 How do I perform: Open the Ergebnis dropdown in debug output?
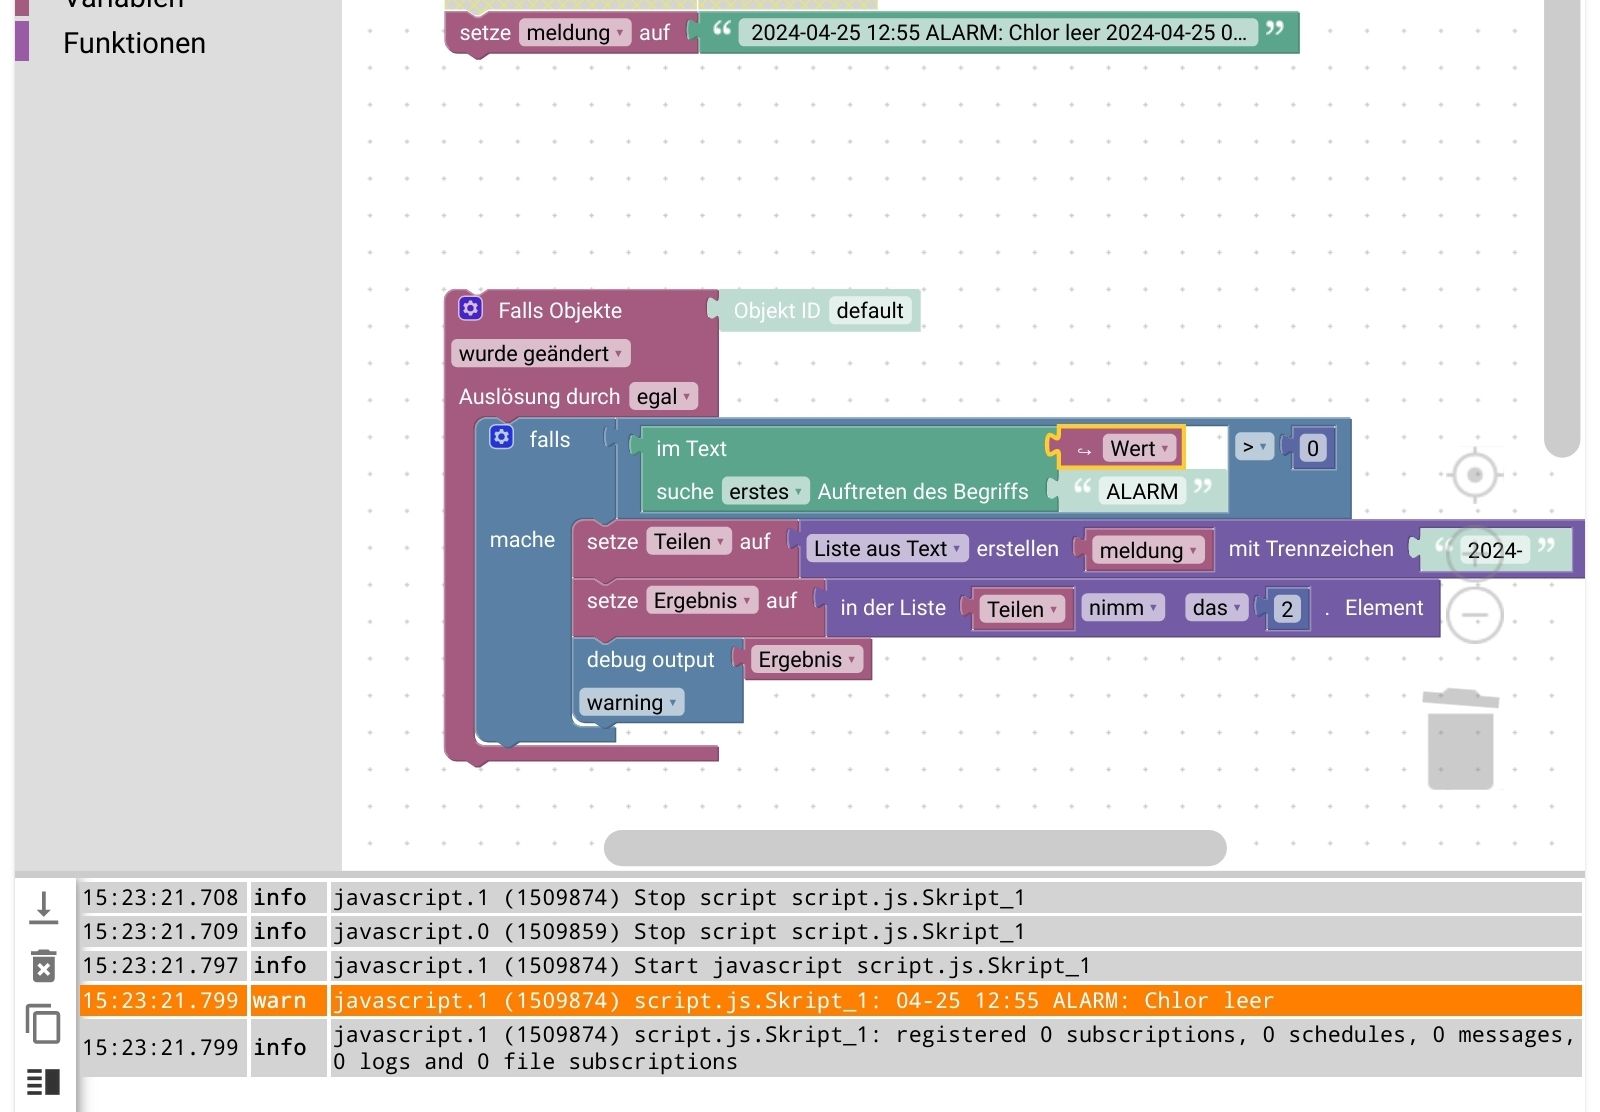[807, 659]
